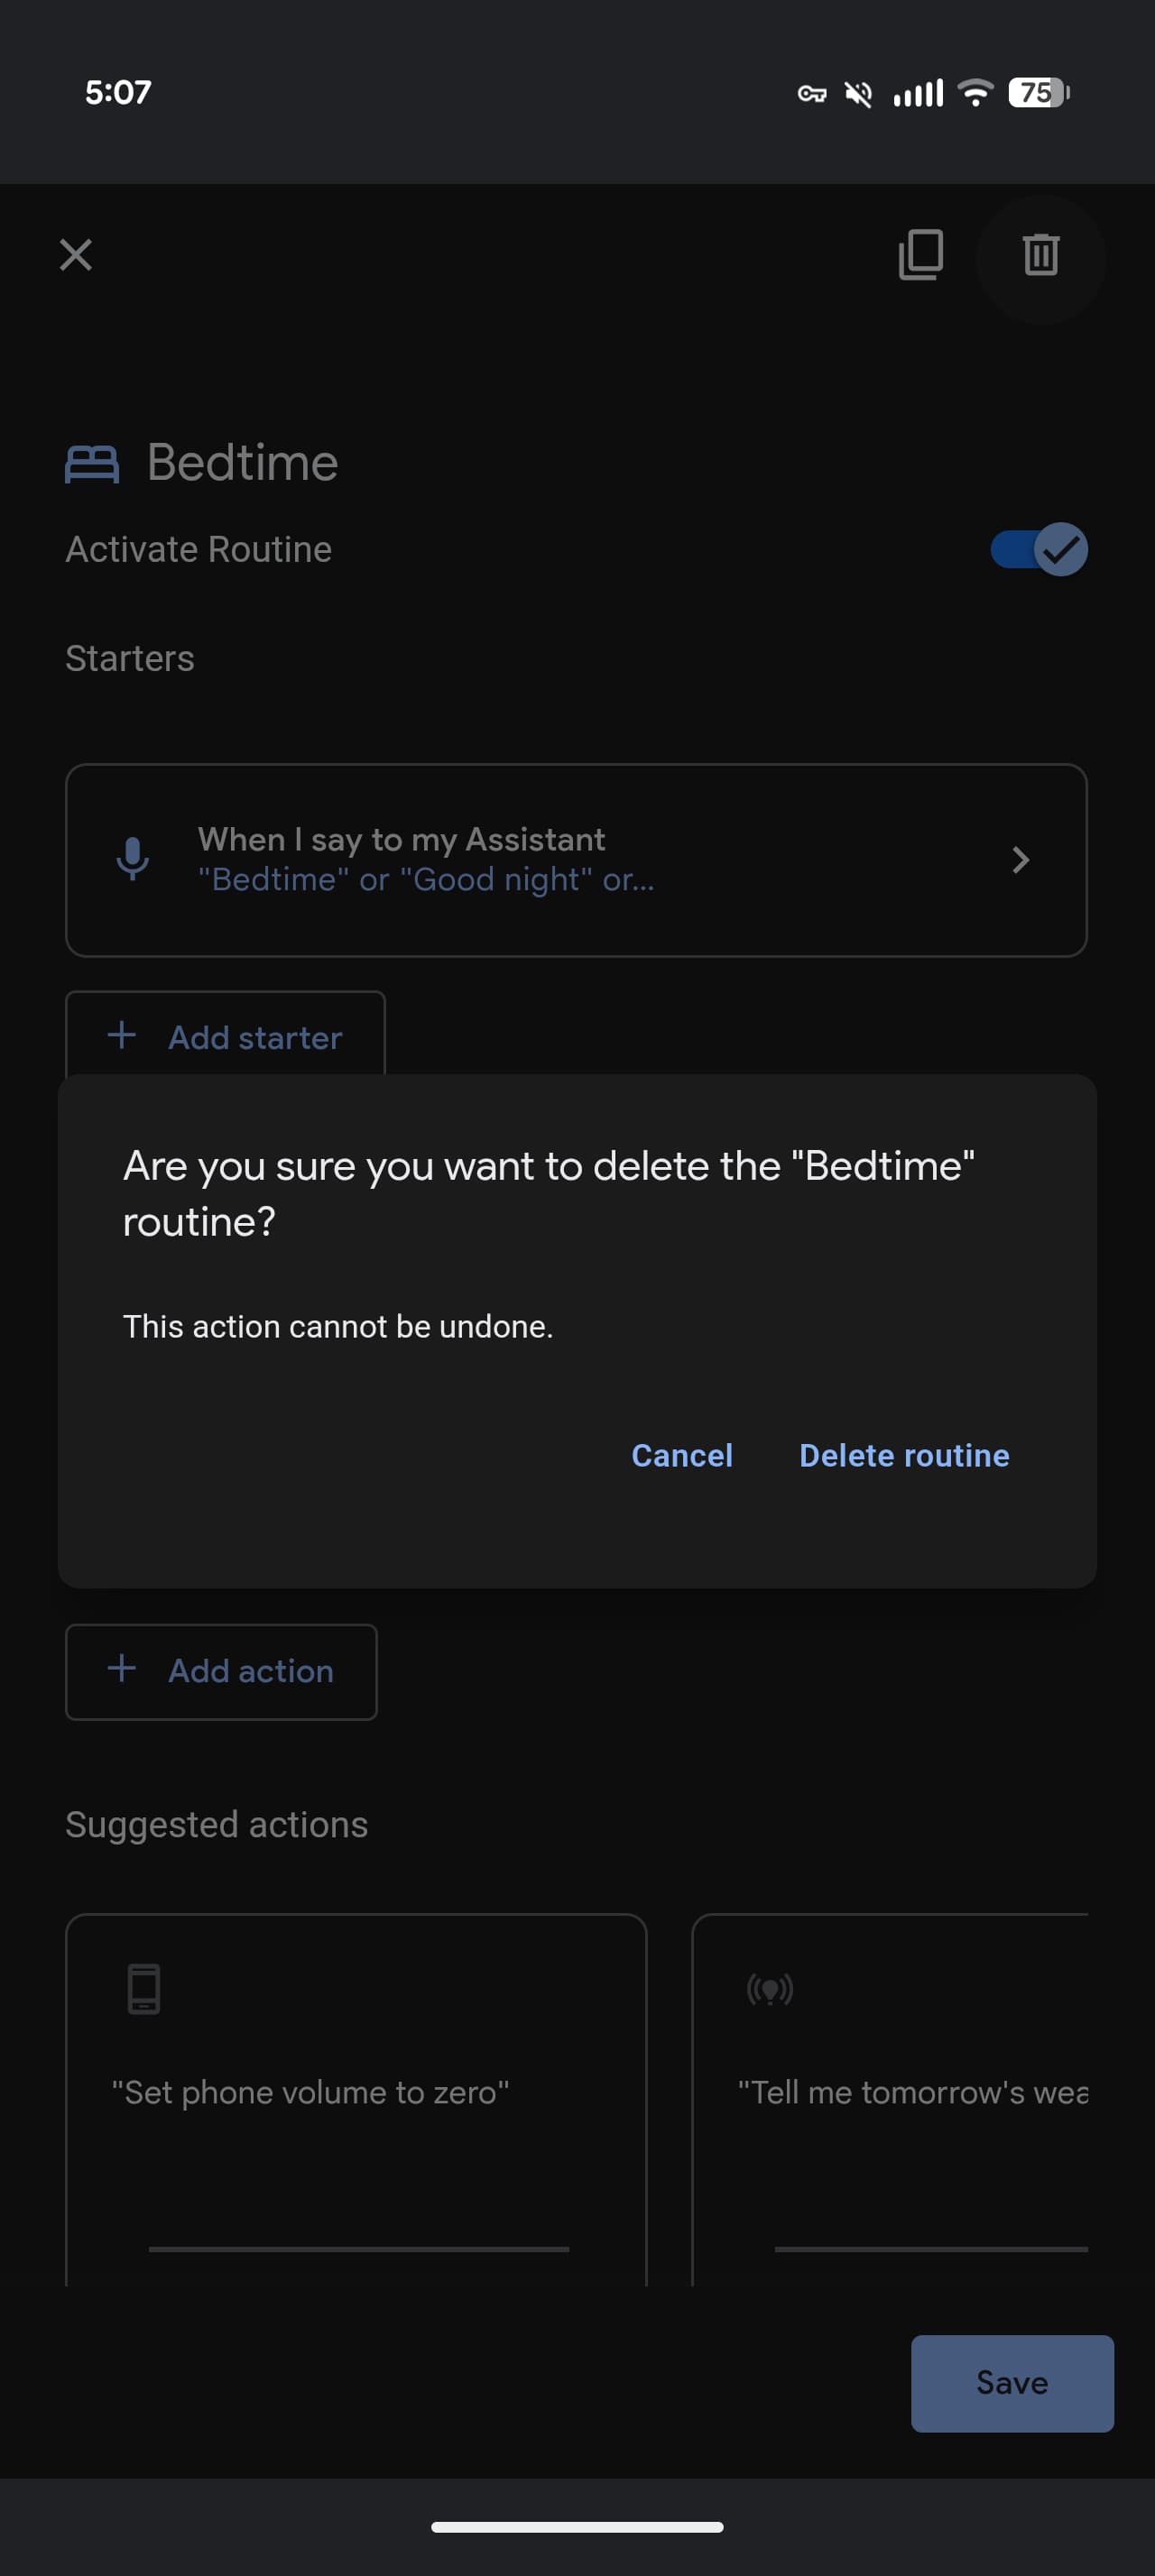Toggle the Activate Routine switch
The height and width of the screenshot is (2576, 1155).
[1039, 549]
